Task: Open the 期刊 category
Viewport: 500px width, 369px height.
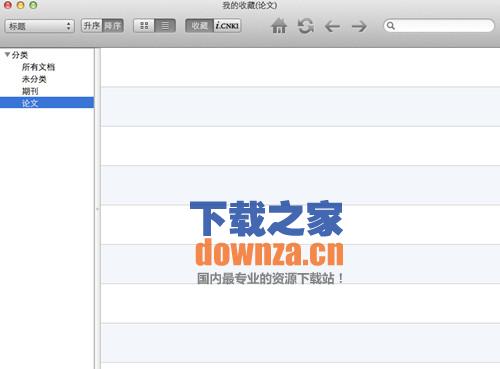Action: pos(30,91)
